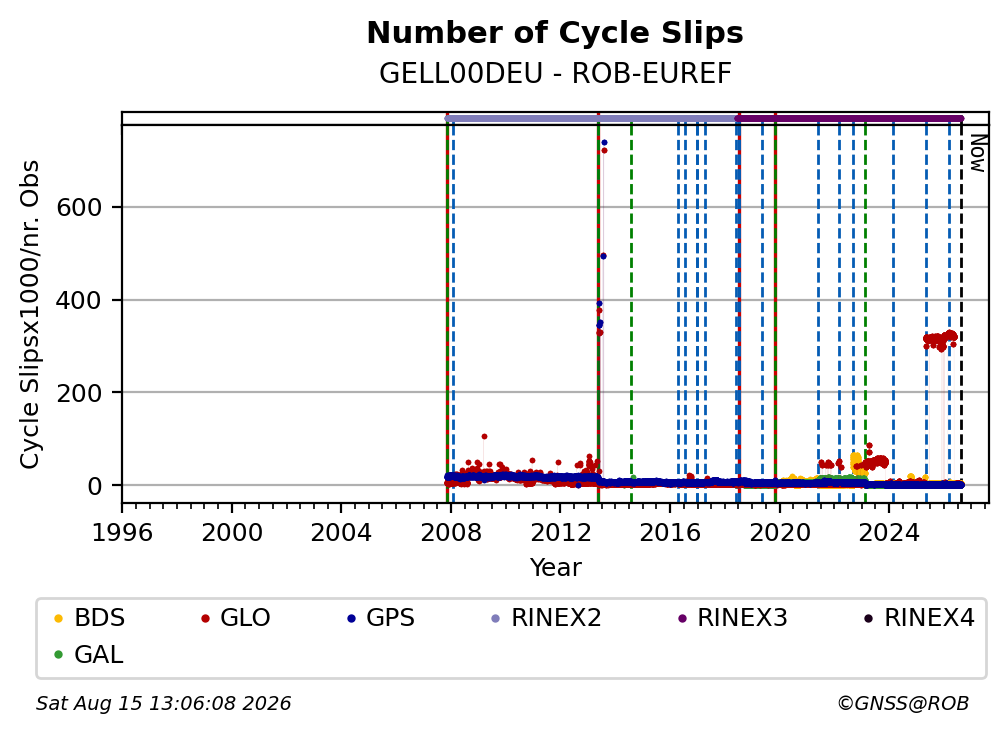This screenshot has height=734, width=1008.
Task: Click the dark purple RINEX3 bar atop the chart
Action: (849, 119)
